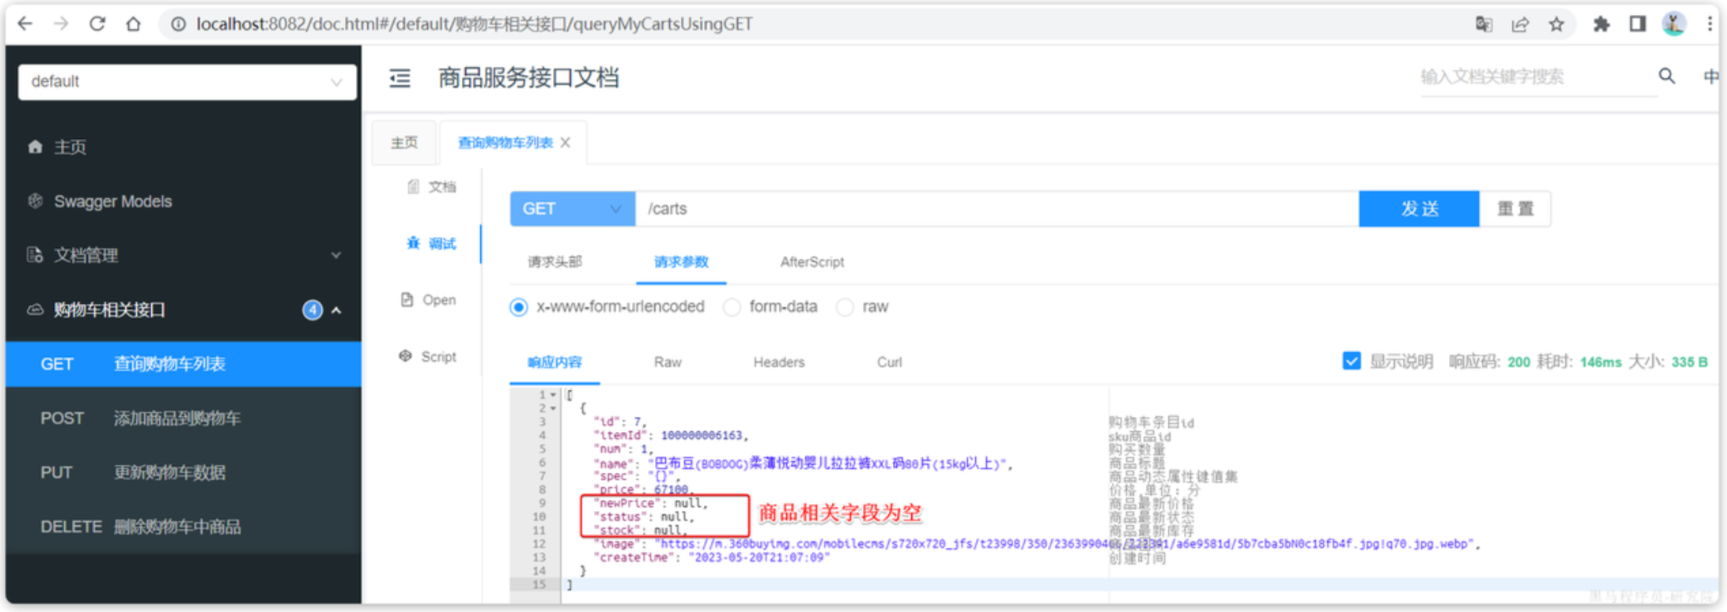Click the /carts URL input field
Image resolution: width=1727 pixels, height=612 pixels.
click(x=997, y=209)
